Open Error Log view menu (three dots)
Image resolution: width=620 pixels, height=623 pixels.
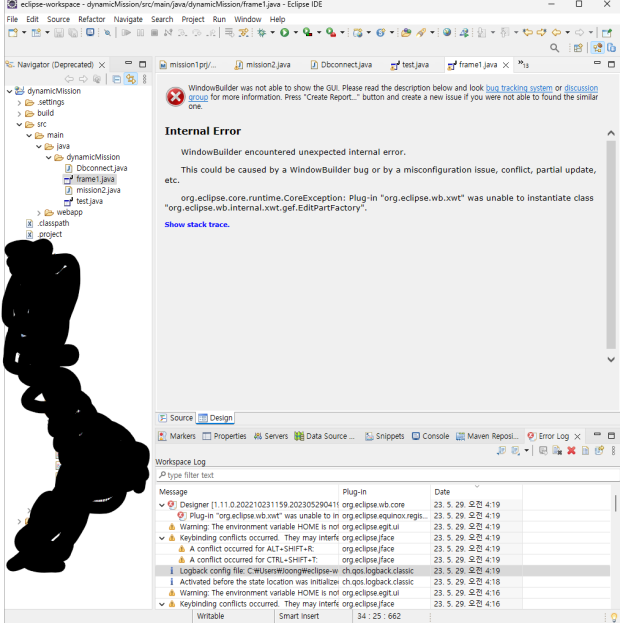[614, 451]
